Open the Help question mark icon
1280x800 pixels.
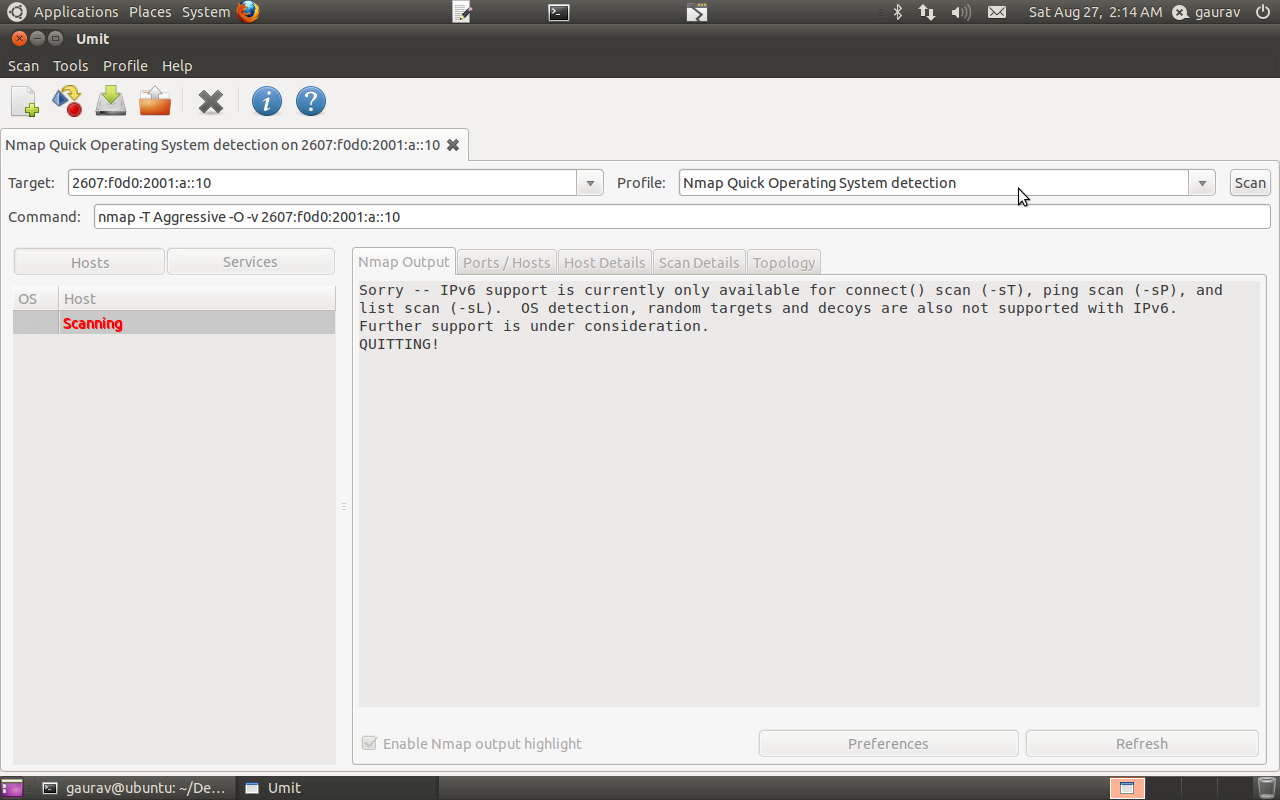pyautogui.click(x=311, y=101)
